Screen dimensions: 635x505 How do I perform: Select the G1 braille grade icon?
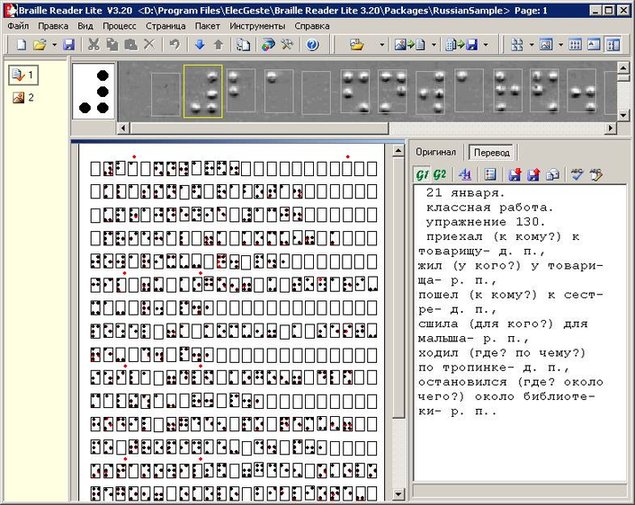[424, 175]
